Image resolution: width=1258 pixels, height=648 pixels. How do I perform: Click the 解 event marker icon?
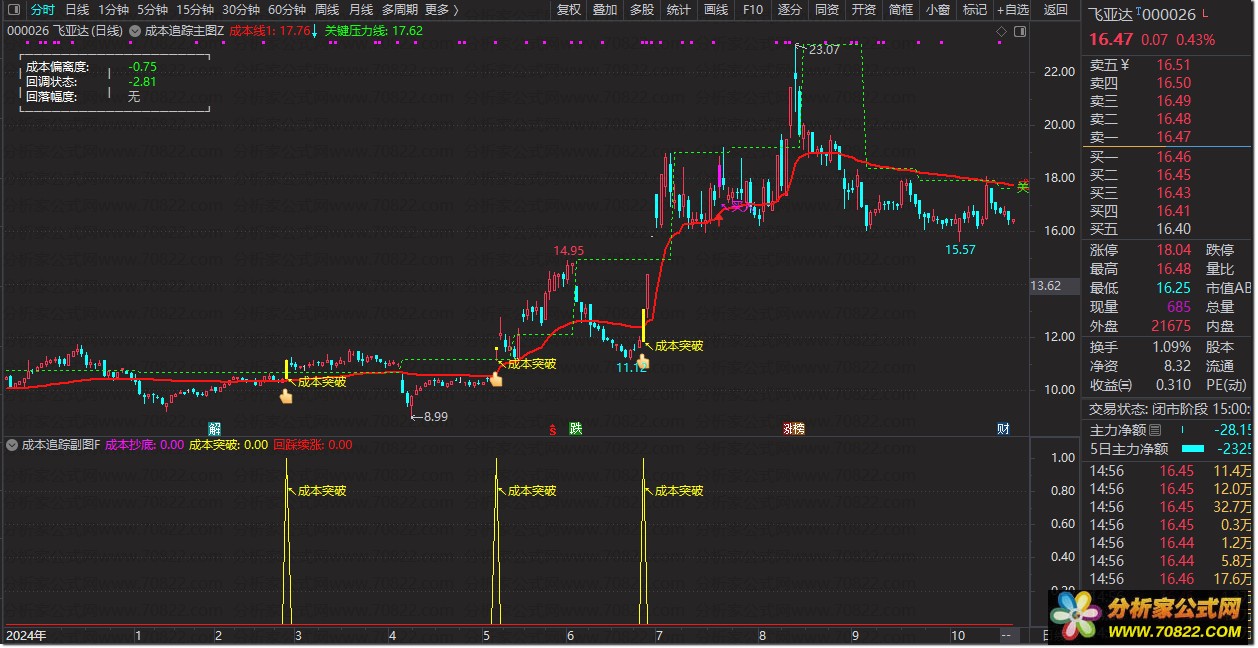[x=215, y=429]
